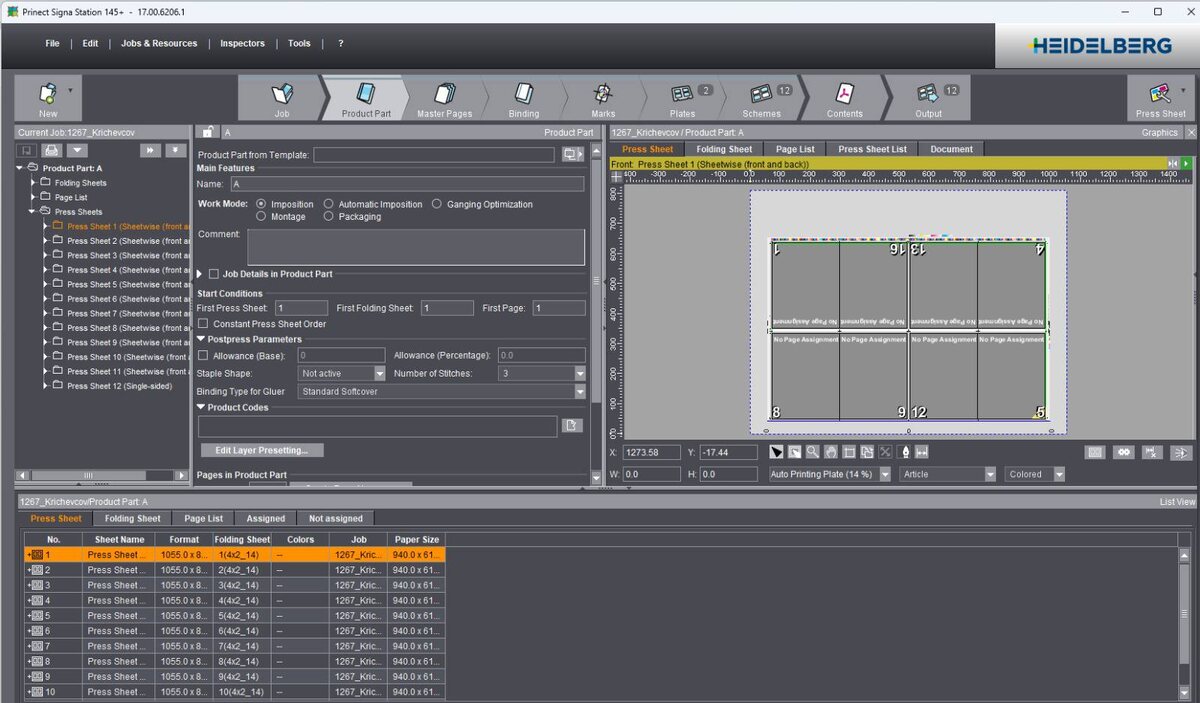Viewport: 1200px width, 703px height.
Task: Open Binding Type for Gluer dropdown
Action: [x=580, y=392]
